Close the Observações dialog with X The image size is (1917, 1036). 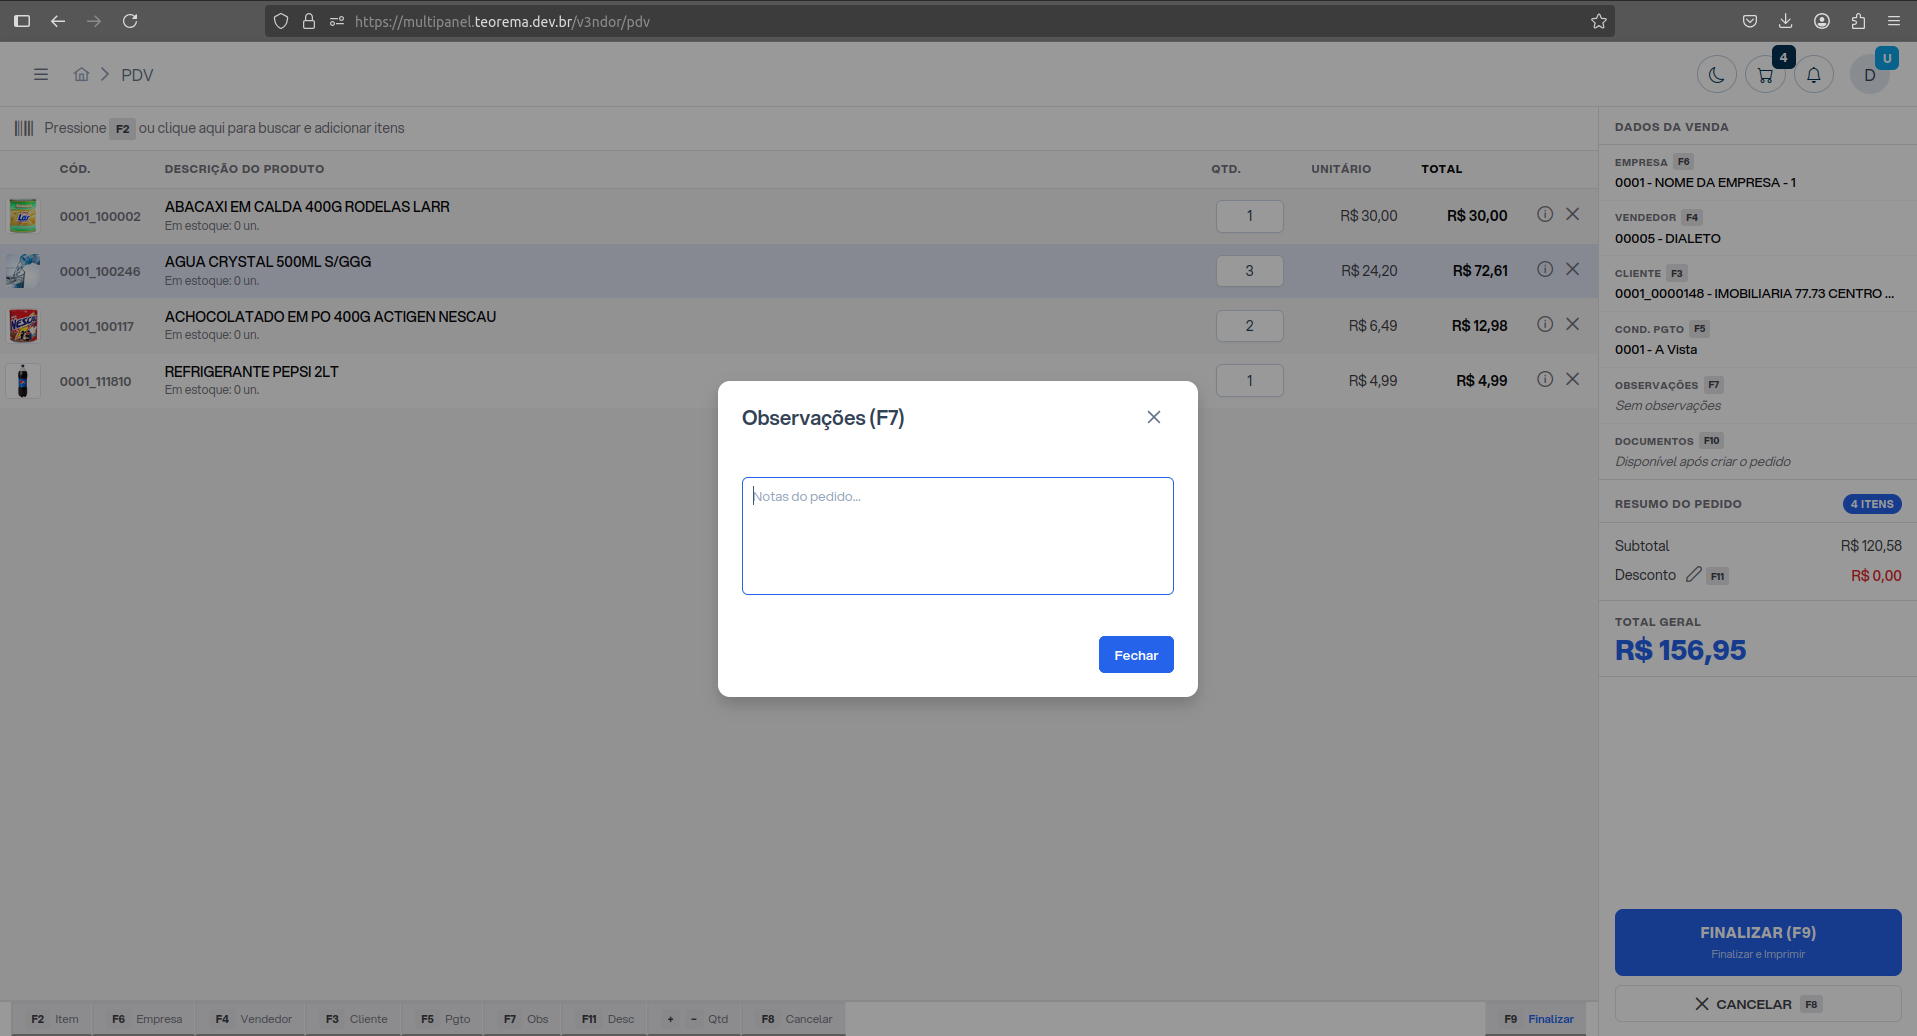(1154, 417)
